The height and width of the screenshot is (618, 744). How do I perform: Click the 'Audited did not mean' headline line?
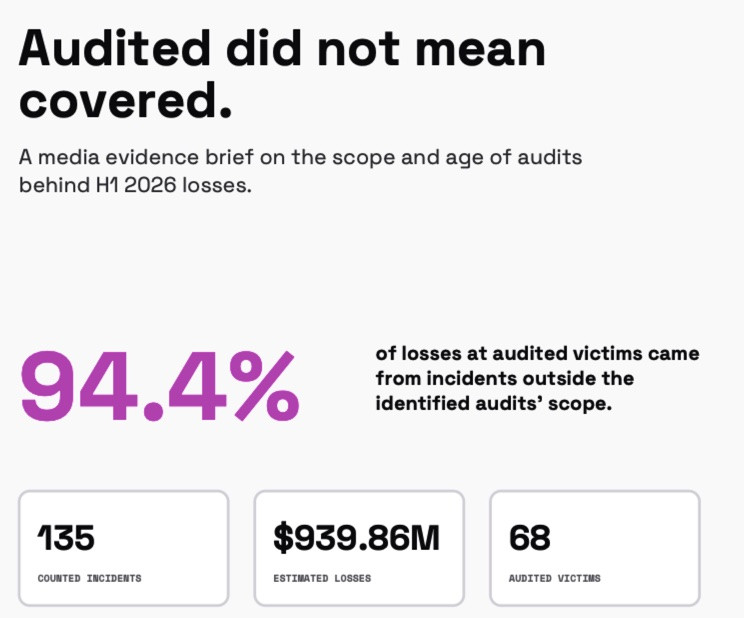coord(282,48)
